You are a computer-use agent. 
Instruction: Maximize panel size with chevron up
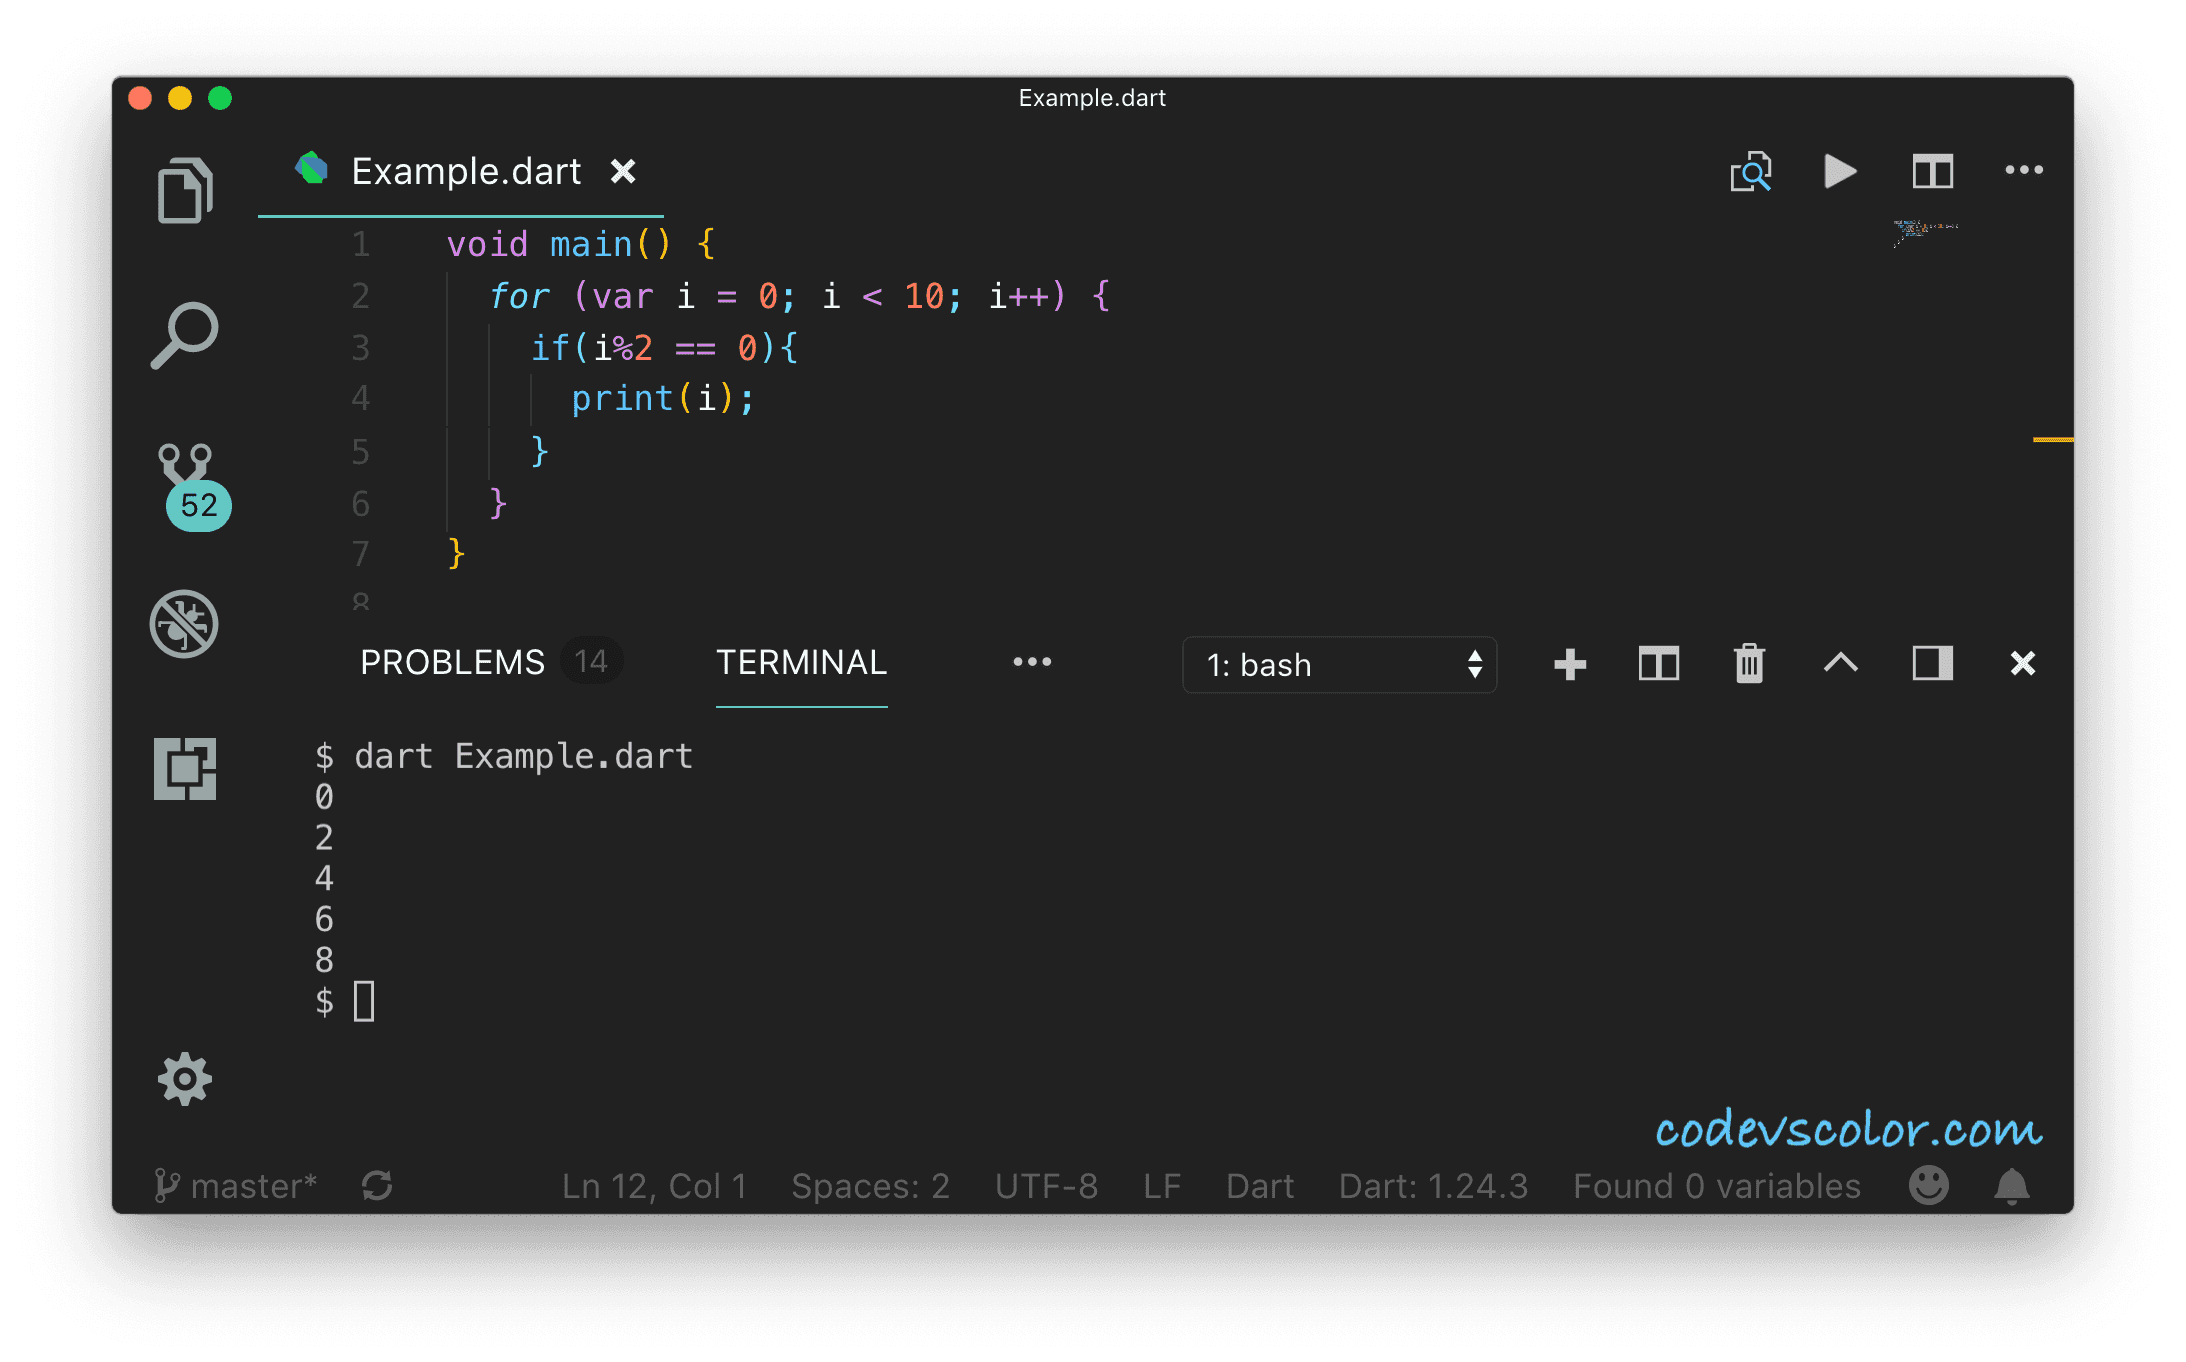1840,663
